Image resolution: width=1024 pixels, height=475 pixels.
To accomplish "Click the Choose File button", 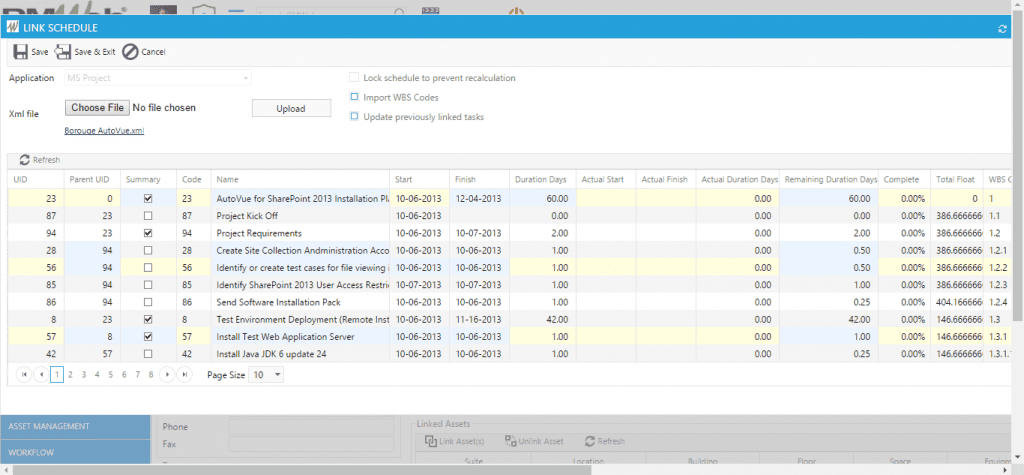I will coord(97,108).
